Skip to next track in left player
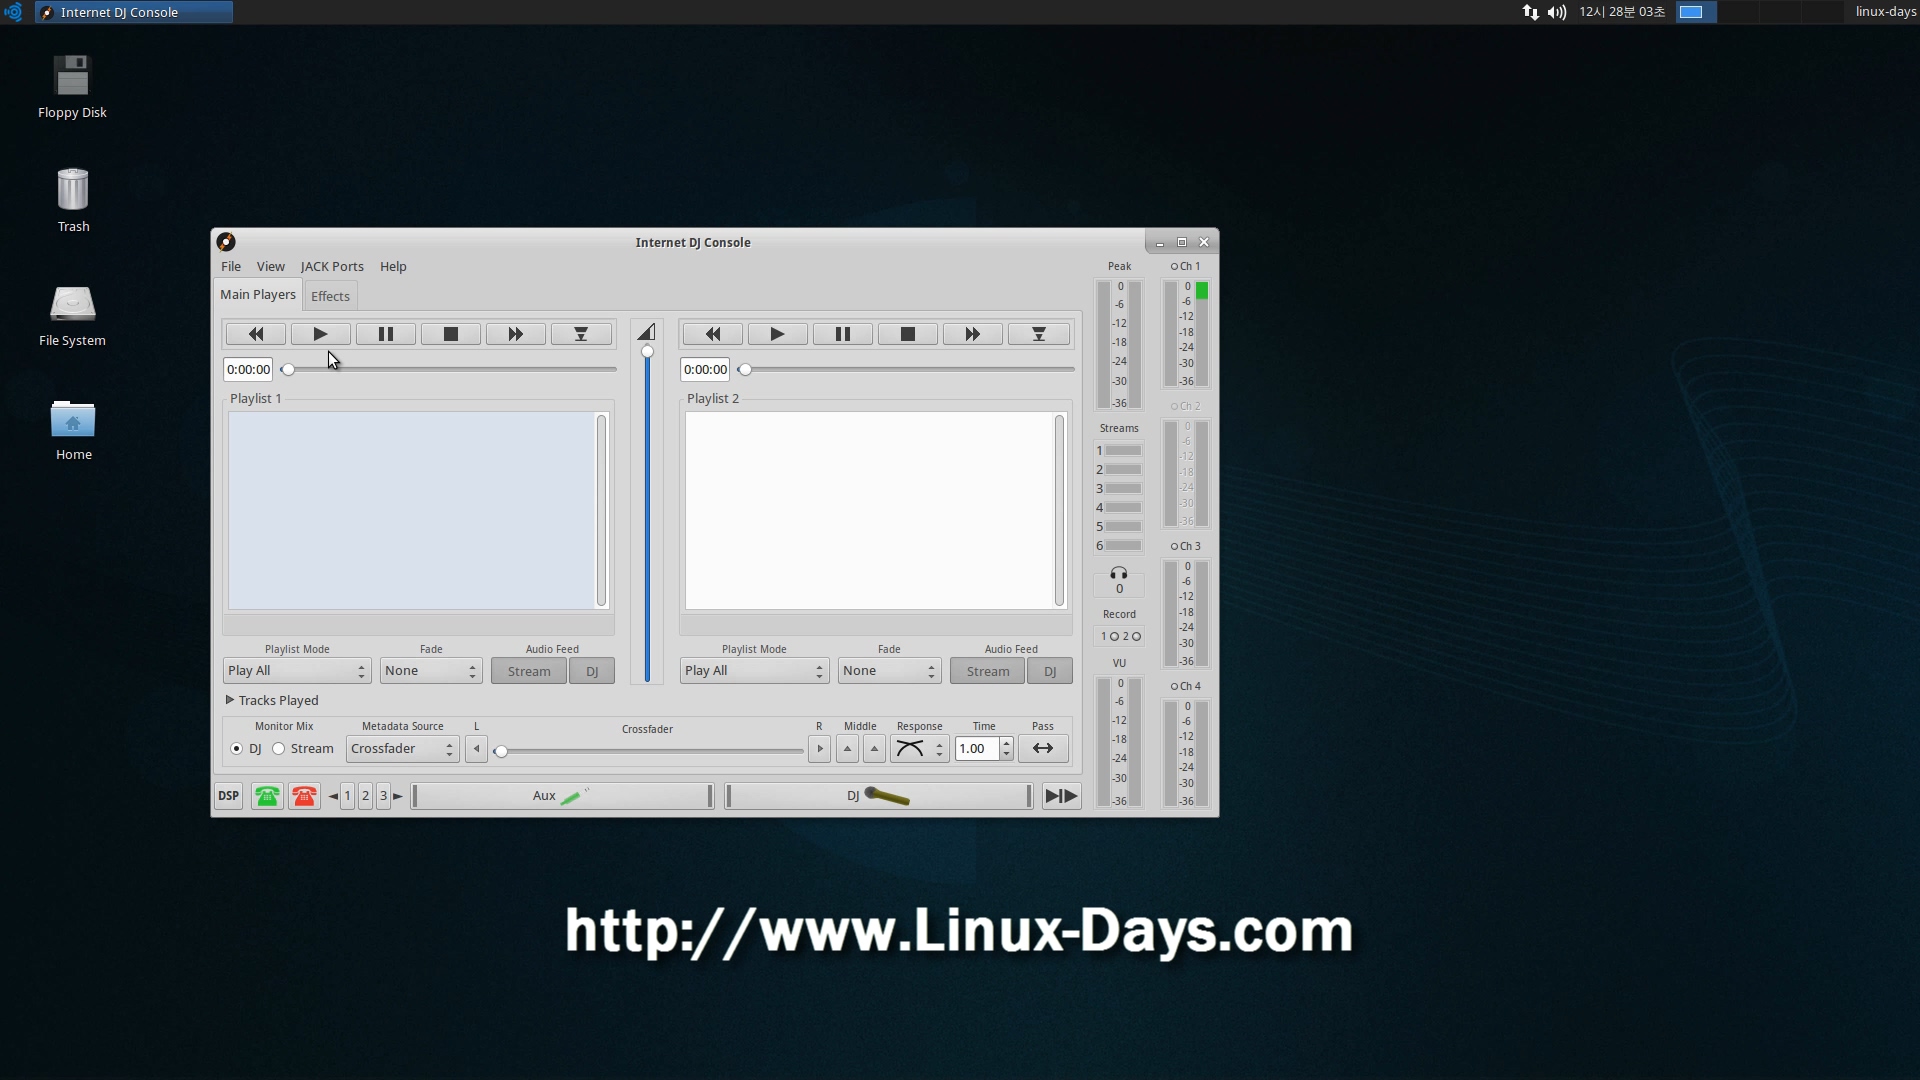The image size is (1920, 1080). click(x=516, y=334)
